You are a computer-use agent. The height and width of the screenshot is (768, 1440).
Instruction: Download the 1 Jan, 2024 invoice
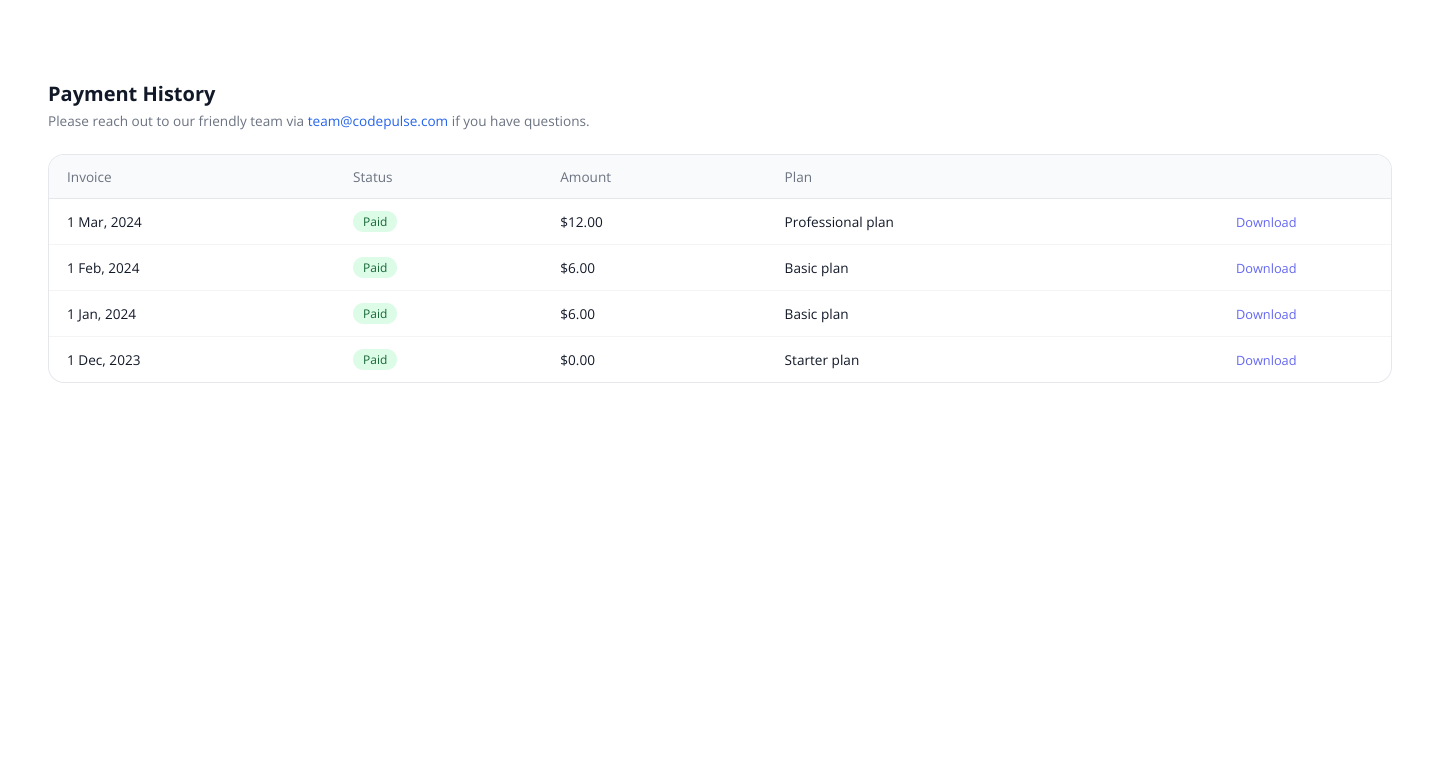(x=1266, y=314)
